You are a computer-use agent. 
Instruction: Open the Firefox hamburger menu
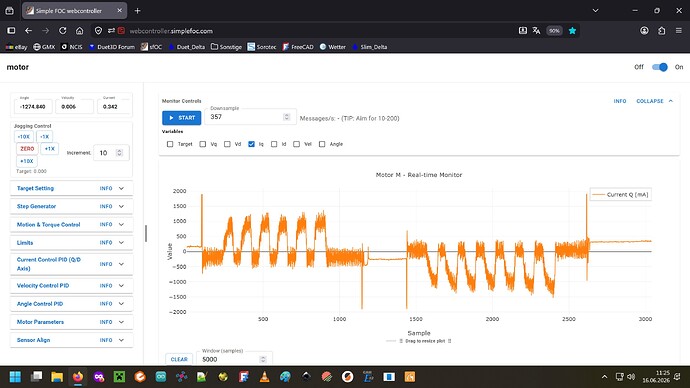(679, 31)
